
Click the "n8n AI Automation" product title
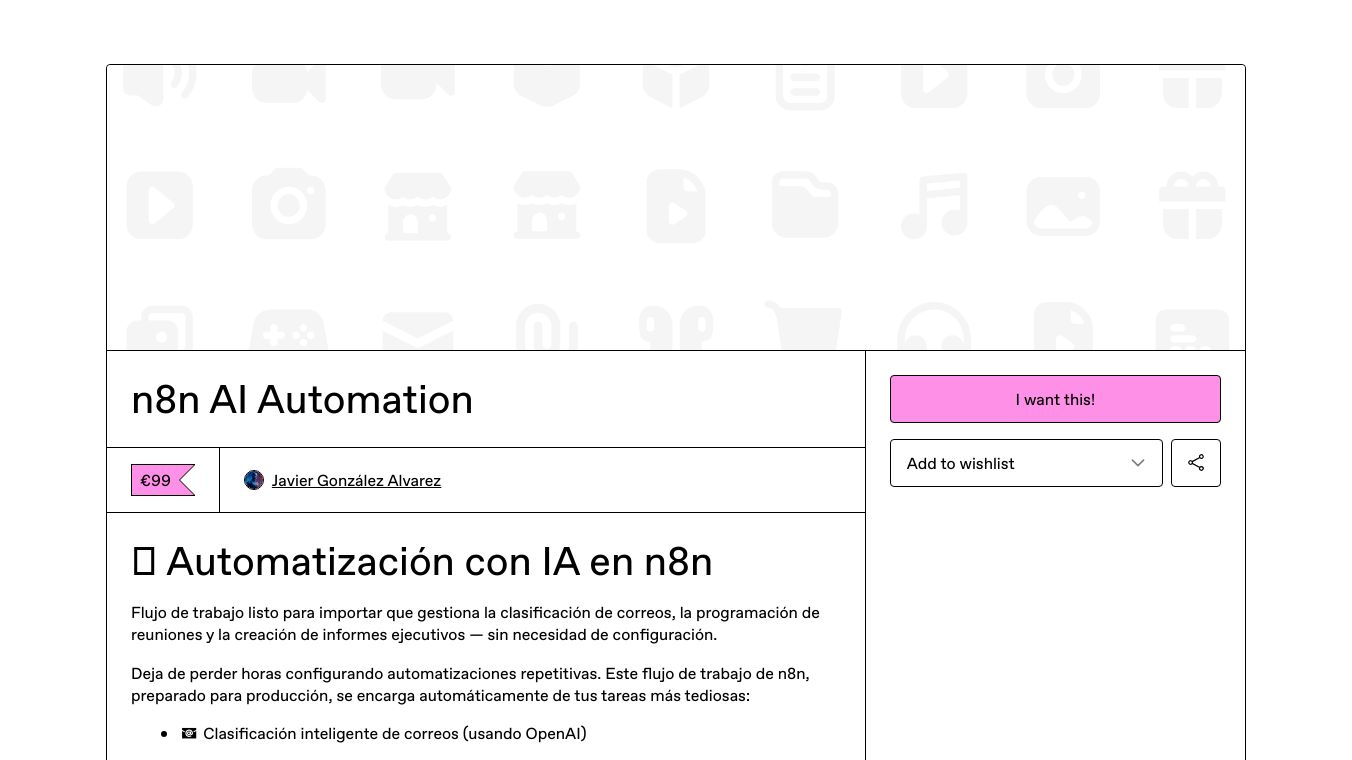click(302, 400)
